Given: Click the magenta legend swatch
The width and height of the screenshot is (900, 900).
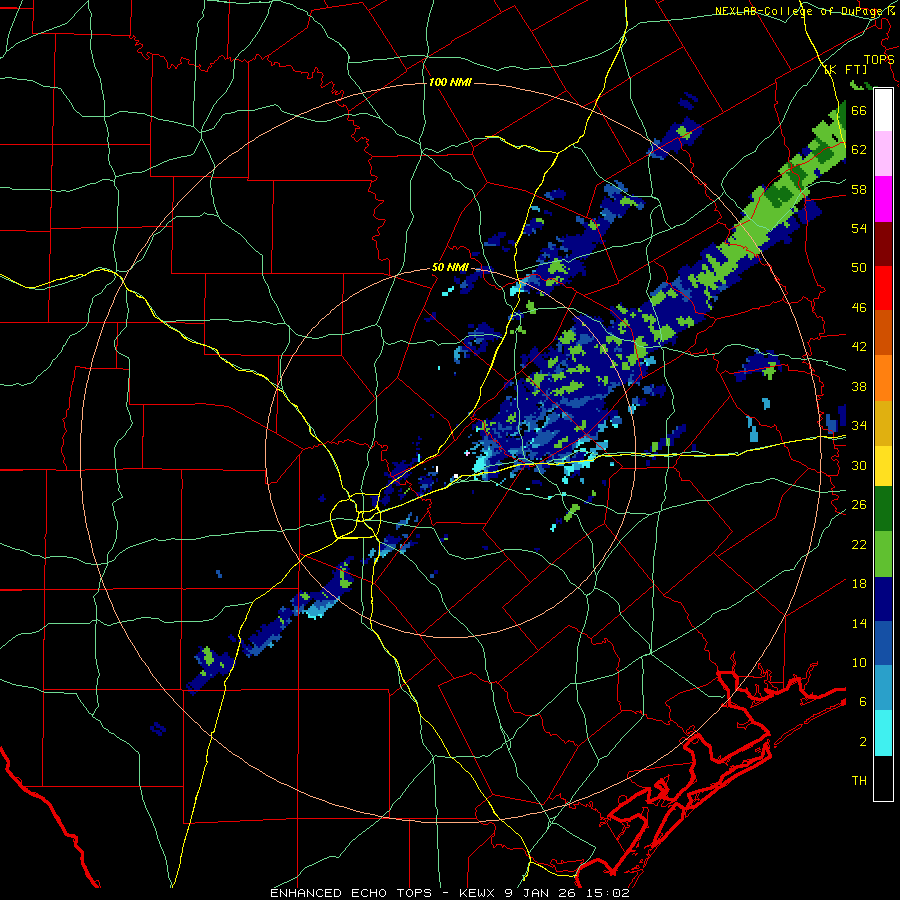Looking at the screenshot, I should coord(883,199).
